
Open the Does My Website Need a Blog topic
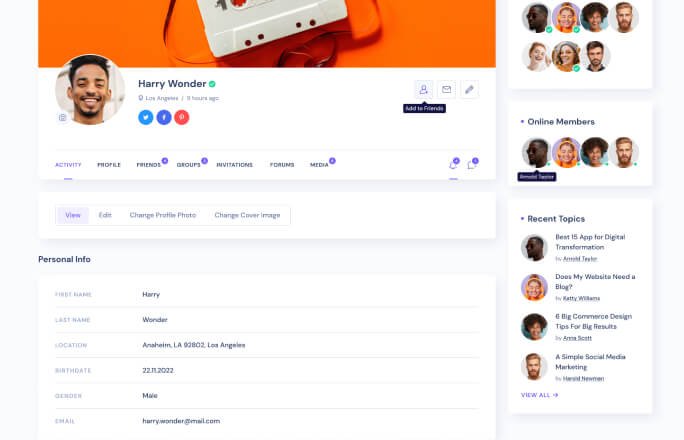tap(595, 282)
